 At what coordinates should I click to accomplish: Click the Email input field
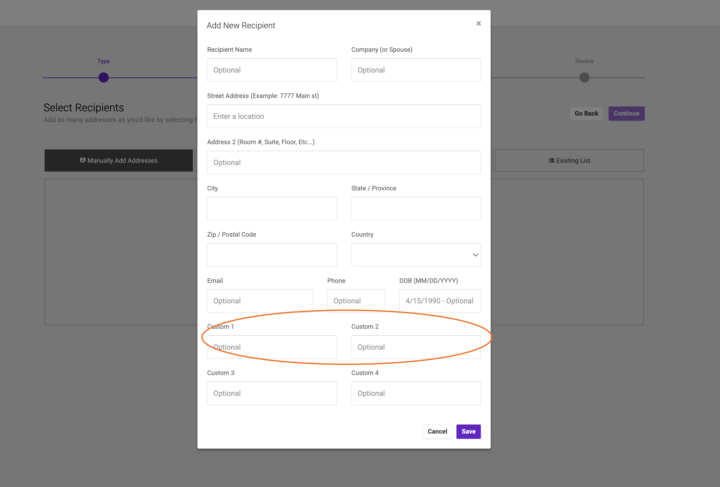click(259, 300)
